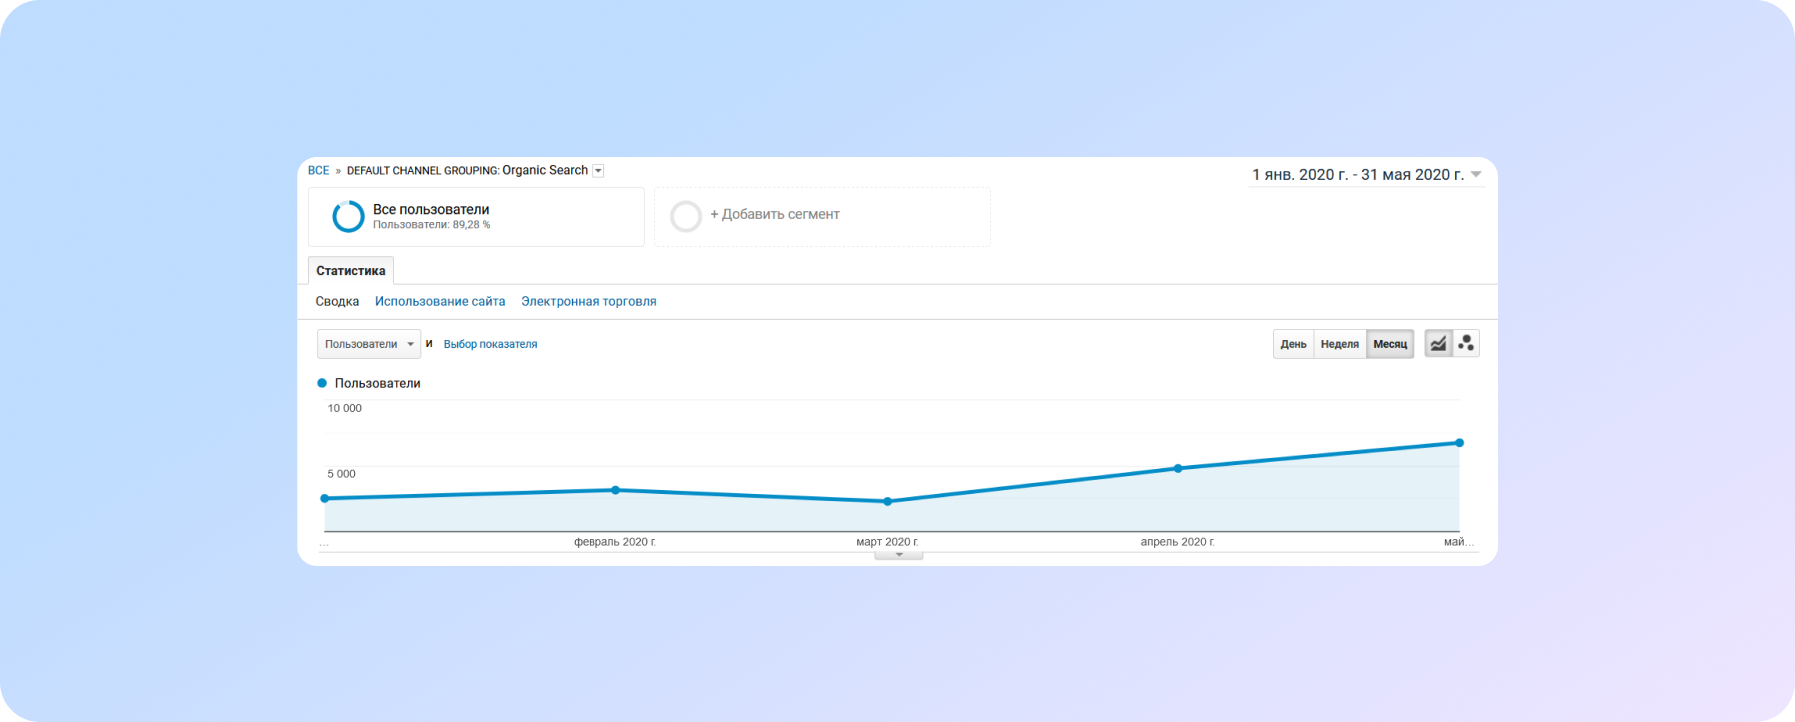Open the Использование сайта sub-tab
Image resolution: width=1795 pixels, height=722 pixels.
tap(440, 301)
